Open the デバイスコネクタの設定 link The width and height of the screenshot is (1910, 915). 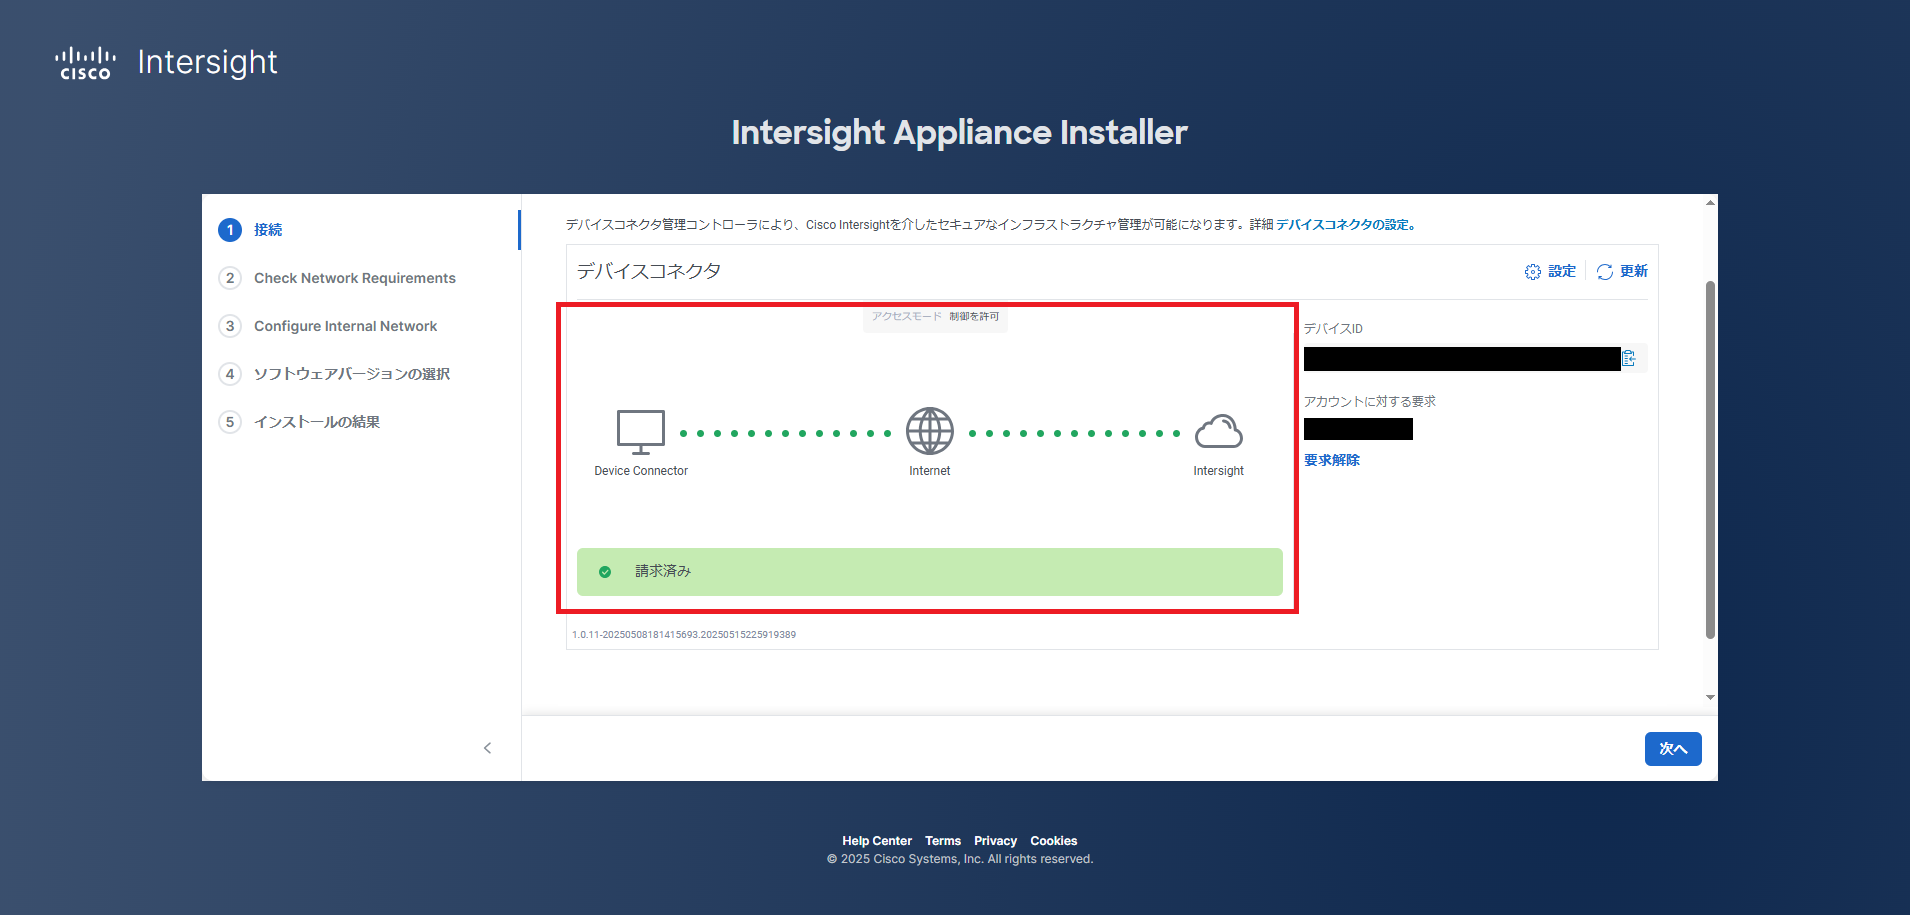[x=1345, y=225]
